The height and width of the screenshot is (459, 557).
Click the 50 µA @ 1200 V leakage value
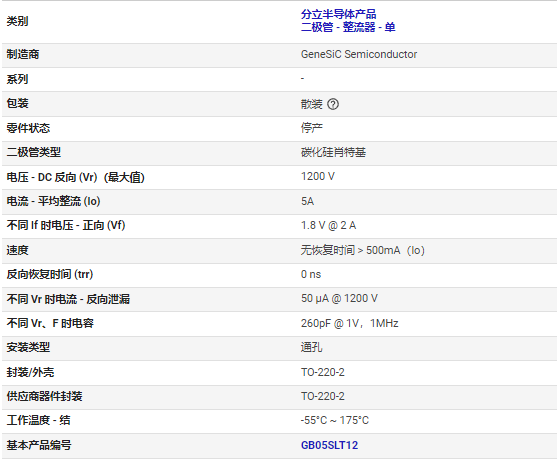[339, 298]
